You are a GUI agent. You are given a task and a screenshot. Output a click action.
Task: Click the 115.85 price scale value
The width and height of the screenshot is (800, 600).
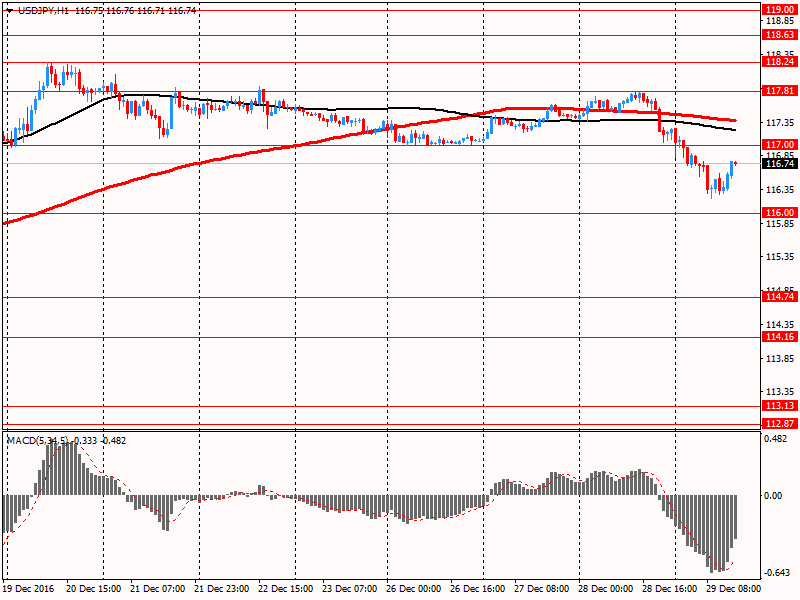pyautogui.click(x=780, y=224)
